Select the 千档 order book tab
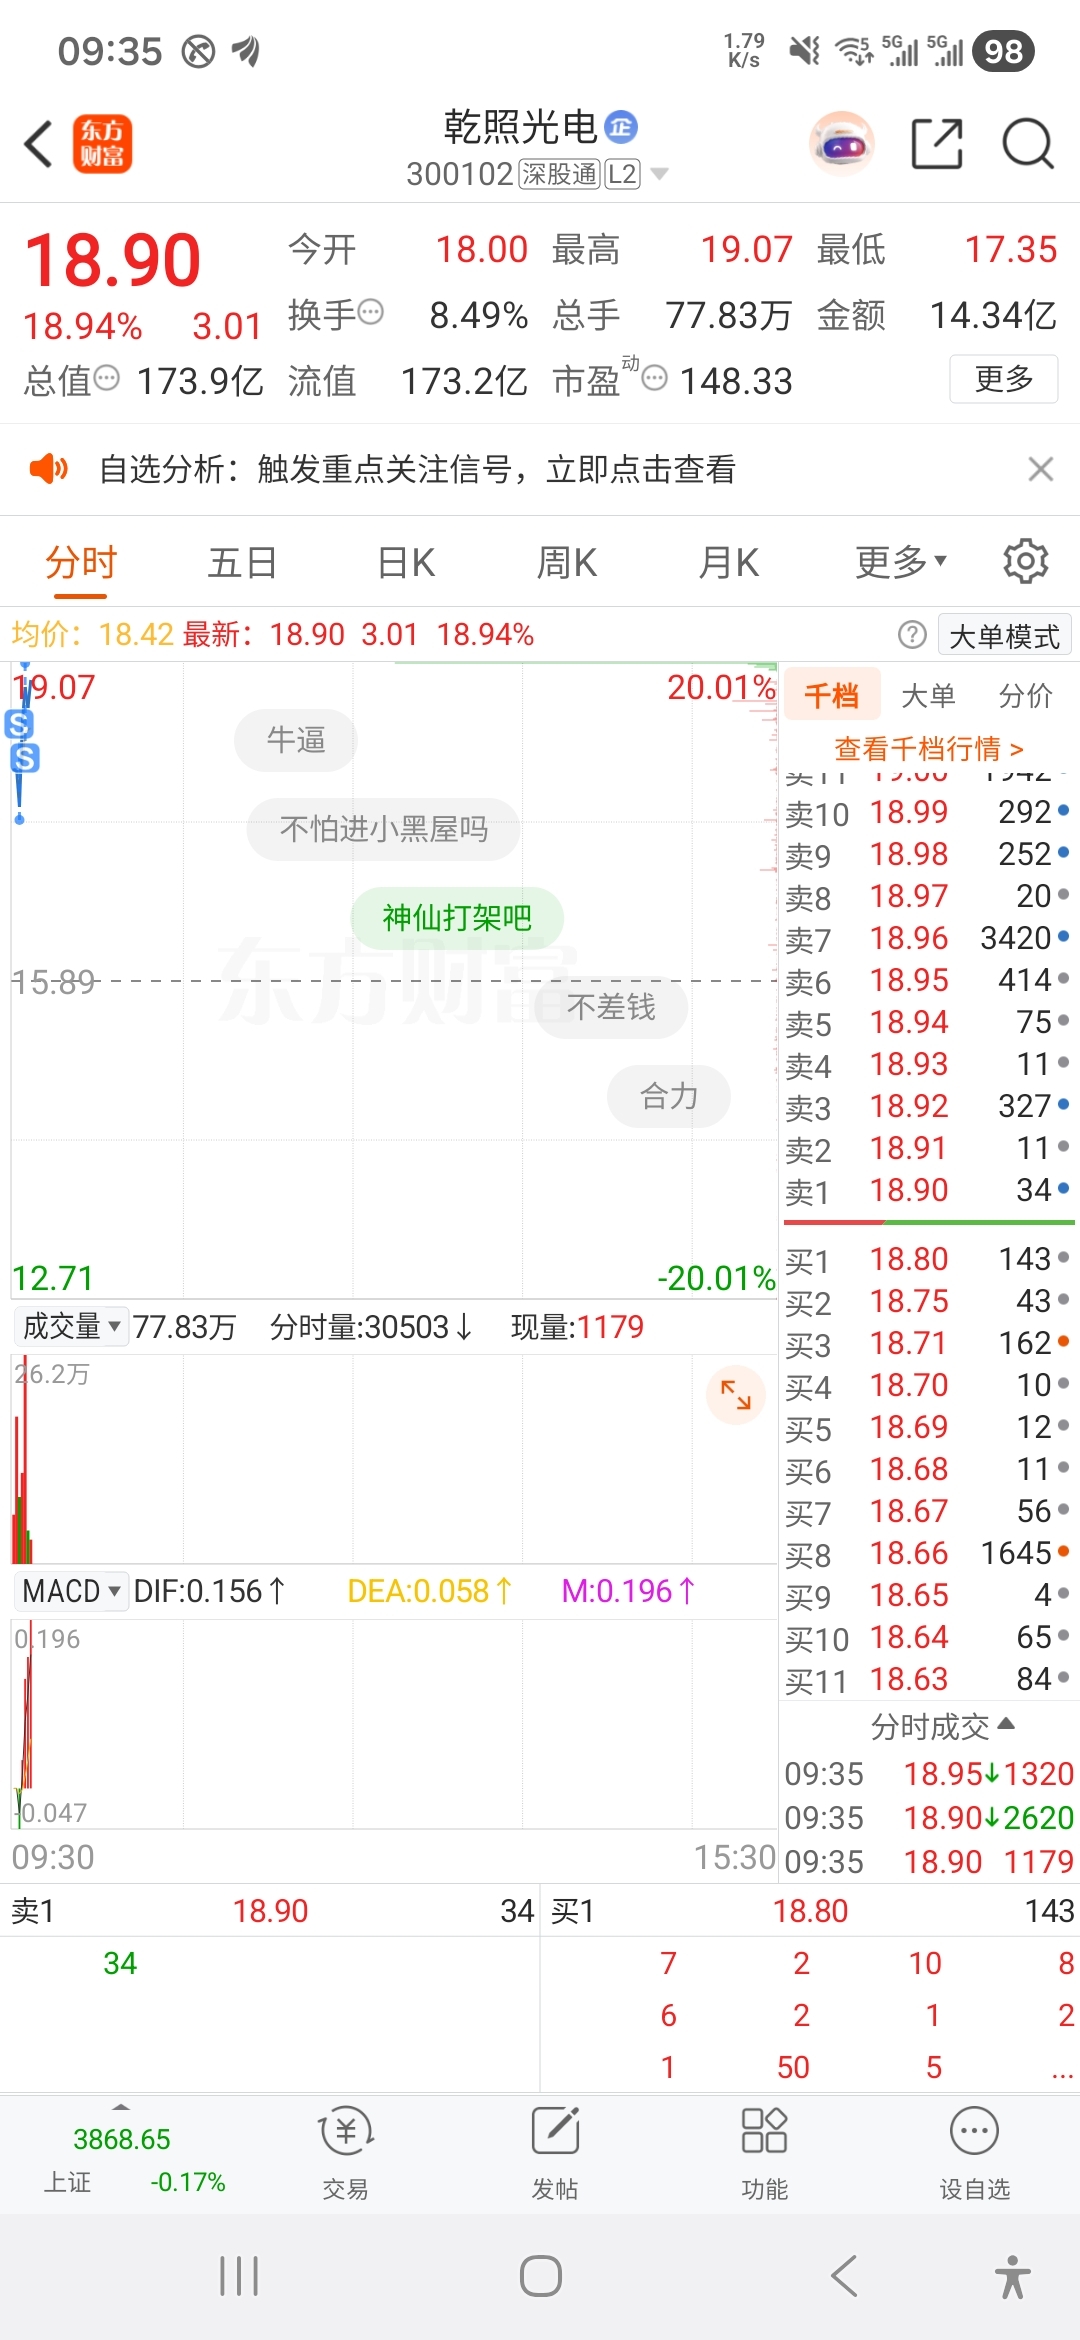This screenshot has width=1080, height=2340. click(x=832, y=694)
